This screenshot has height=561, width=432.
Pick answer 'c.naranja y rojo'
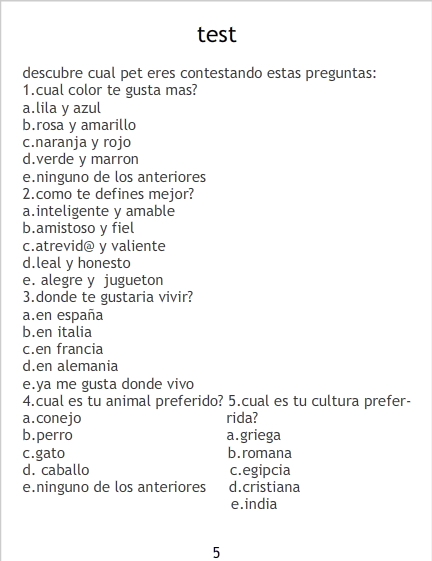(x=77, y=143)
